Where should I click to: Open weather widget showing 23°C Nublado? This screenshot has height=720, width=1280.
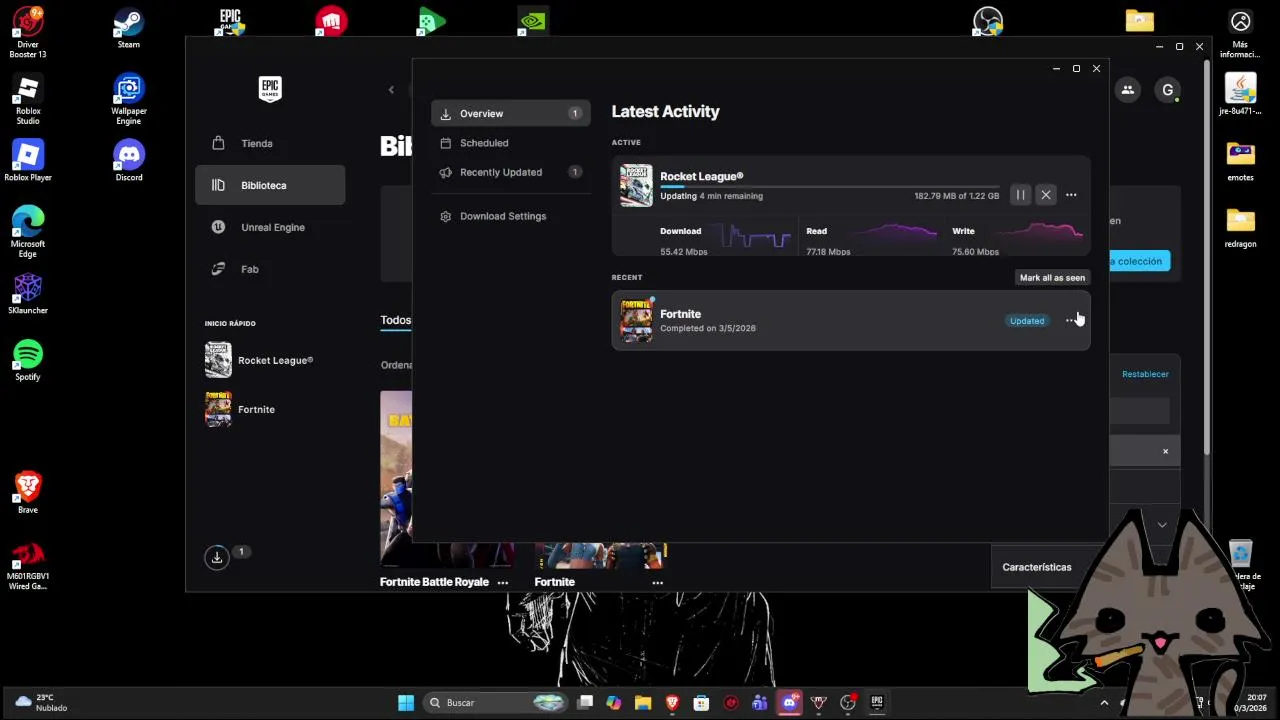(x=40, y=703)
